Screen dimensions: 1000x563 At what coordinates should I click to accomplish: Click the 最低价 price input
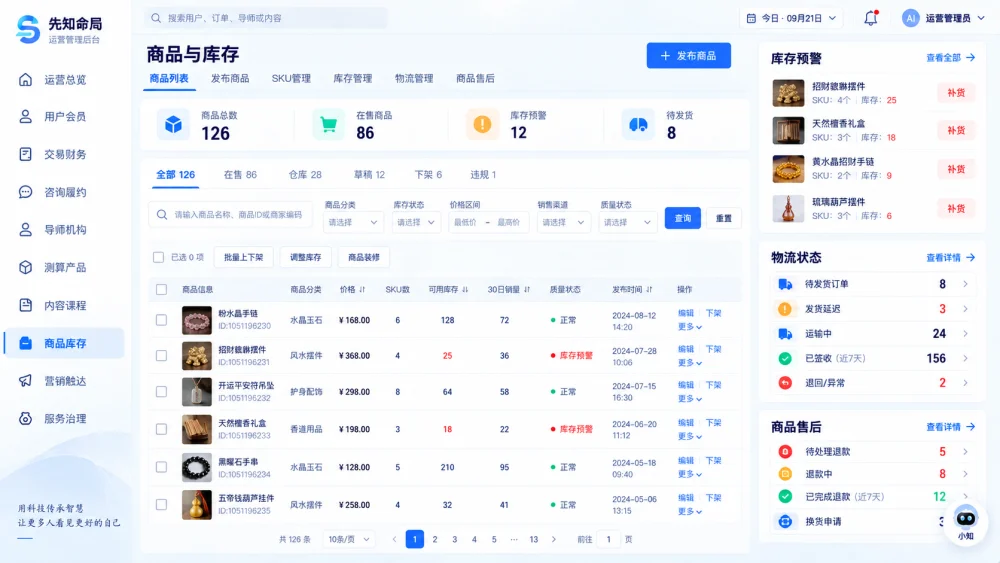[466, 223]
